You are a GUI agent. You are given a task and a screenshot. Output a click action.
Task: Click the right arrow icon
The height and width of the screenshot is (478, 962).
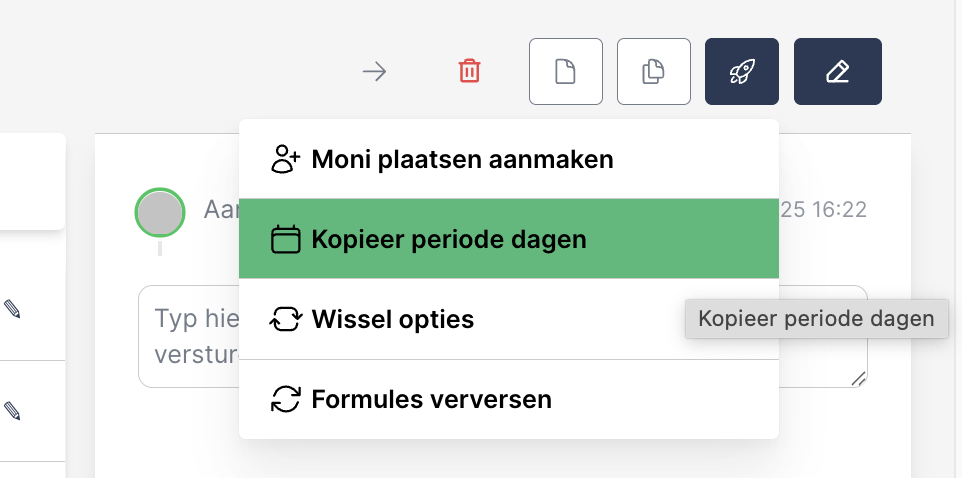click(374, 72)
